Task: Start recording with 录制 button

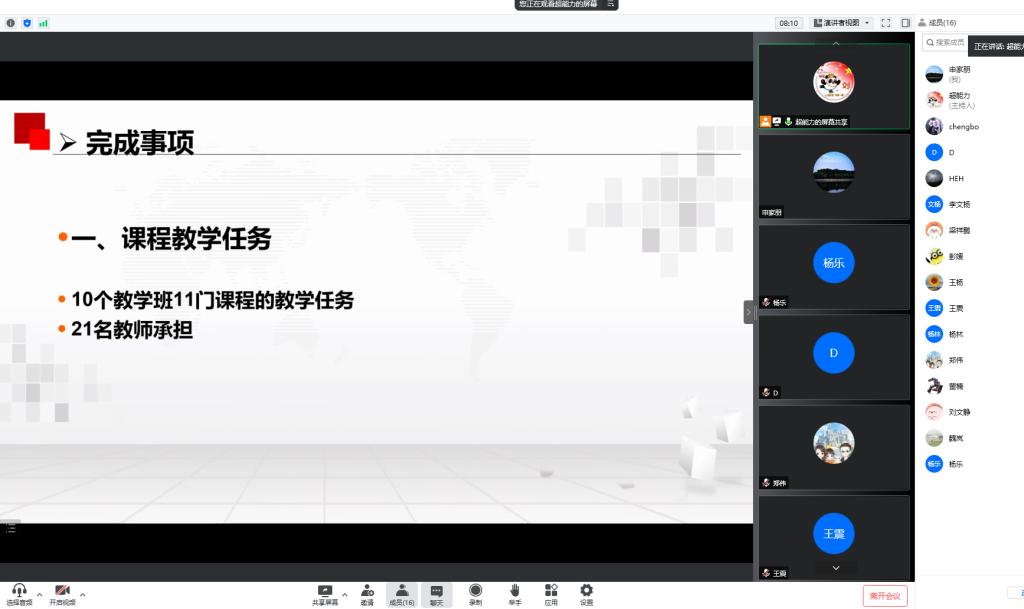Action: point(475,592)
